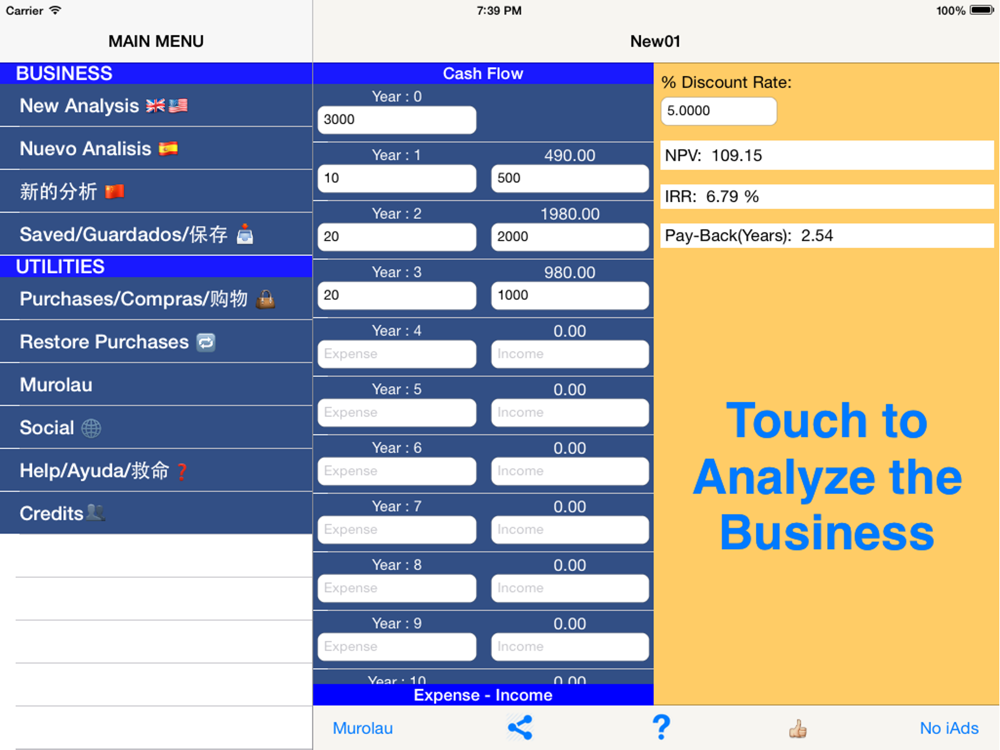Open Murolau entry in main menu

(156, 385)
